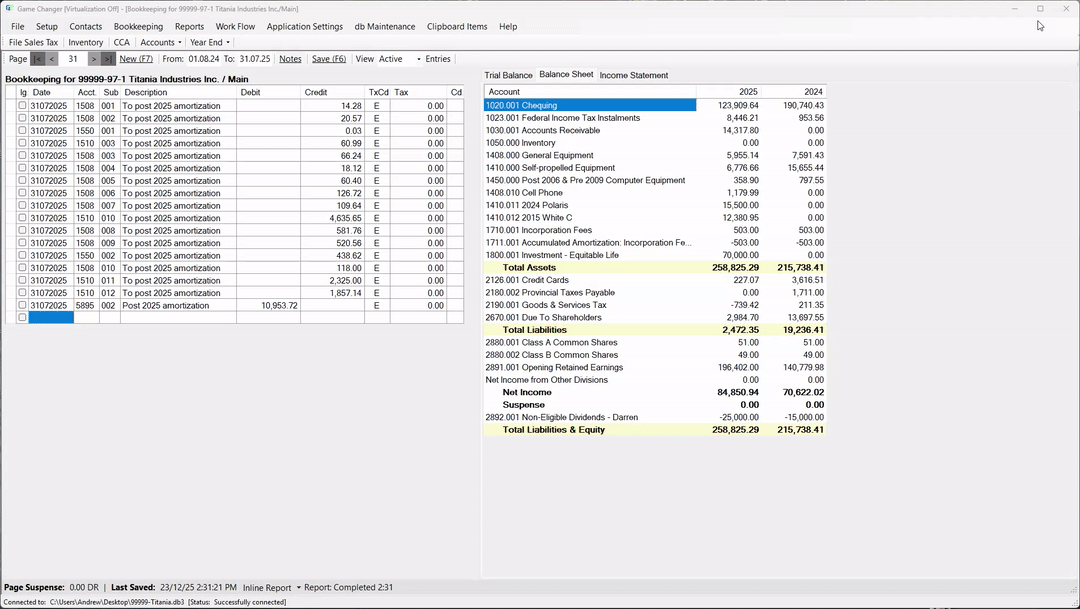Jump to last page using >| button

[x=108, y=59]
